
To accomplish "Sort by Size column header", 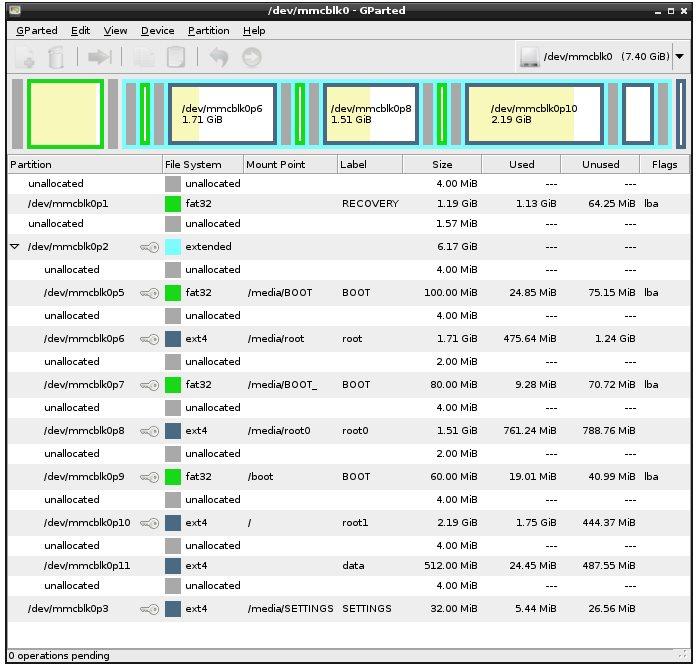I will coord(442,164).
